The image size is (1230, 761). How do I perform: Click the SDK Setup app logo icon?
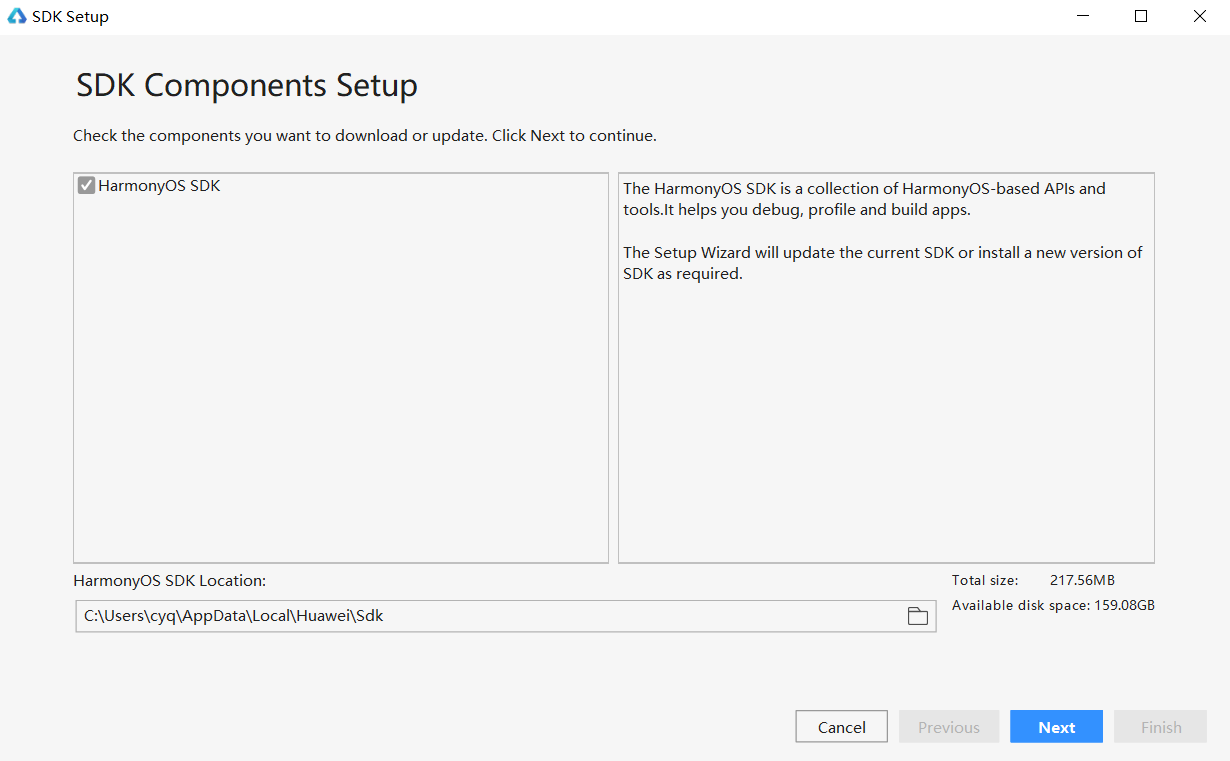17,16
